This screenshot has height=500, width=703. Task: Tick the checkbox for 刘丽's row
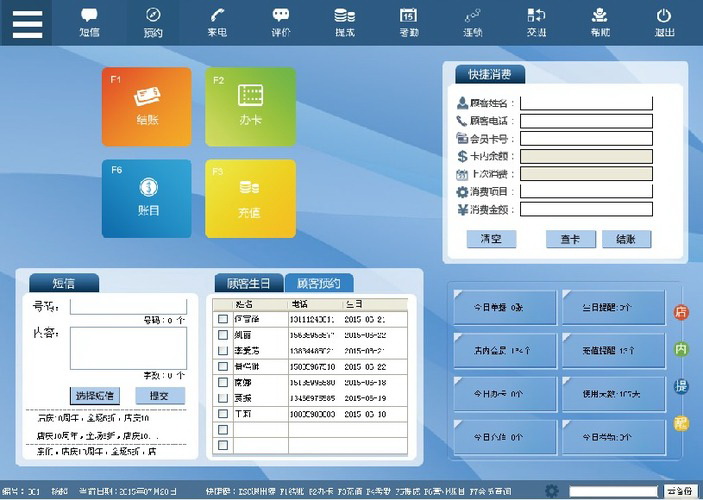pos(222,335)
